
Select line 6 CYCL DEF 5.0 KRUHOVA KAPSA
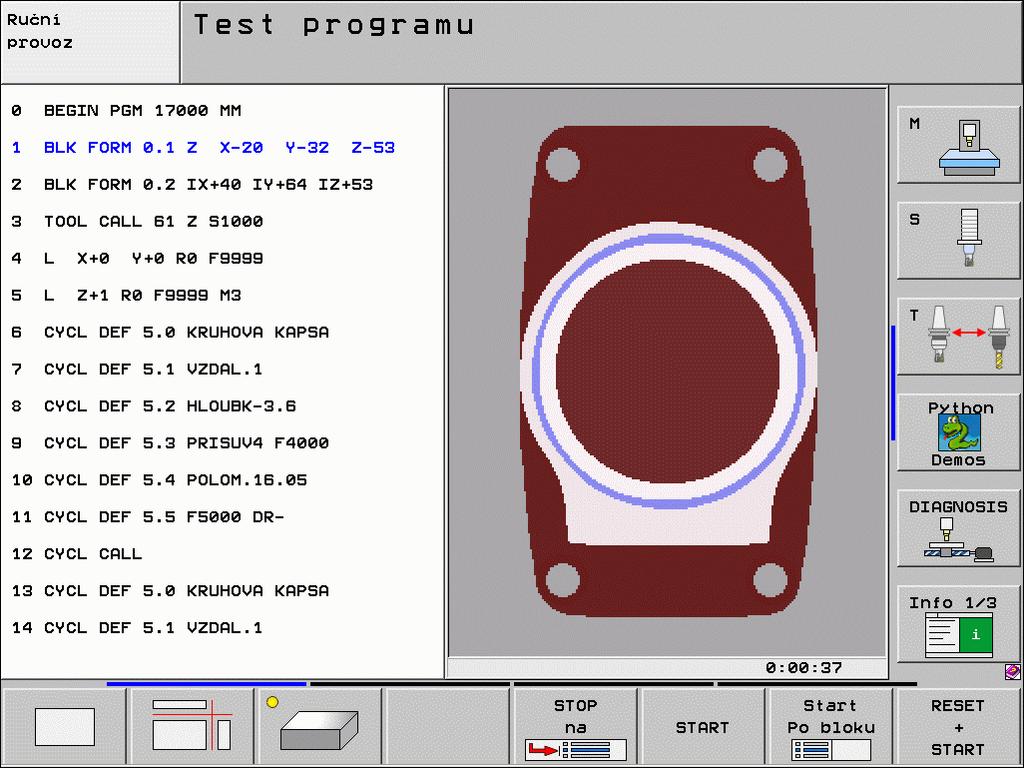[x=222, y=332]
